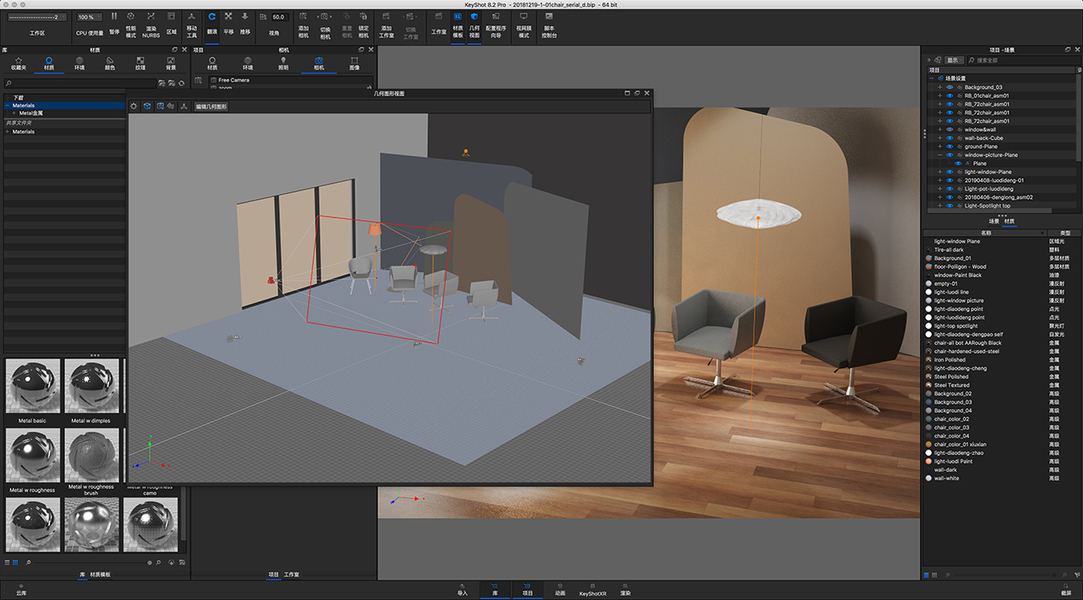
Task: Open KeyShotXR from the bottom bar
Action: 592,590
